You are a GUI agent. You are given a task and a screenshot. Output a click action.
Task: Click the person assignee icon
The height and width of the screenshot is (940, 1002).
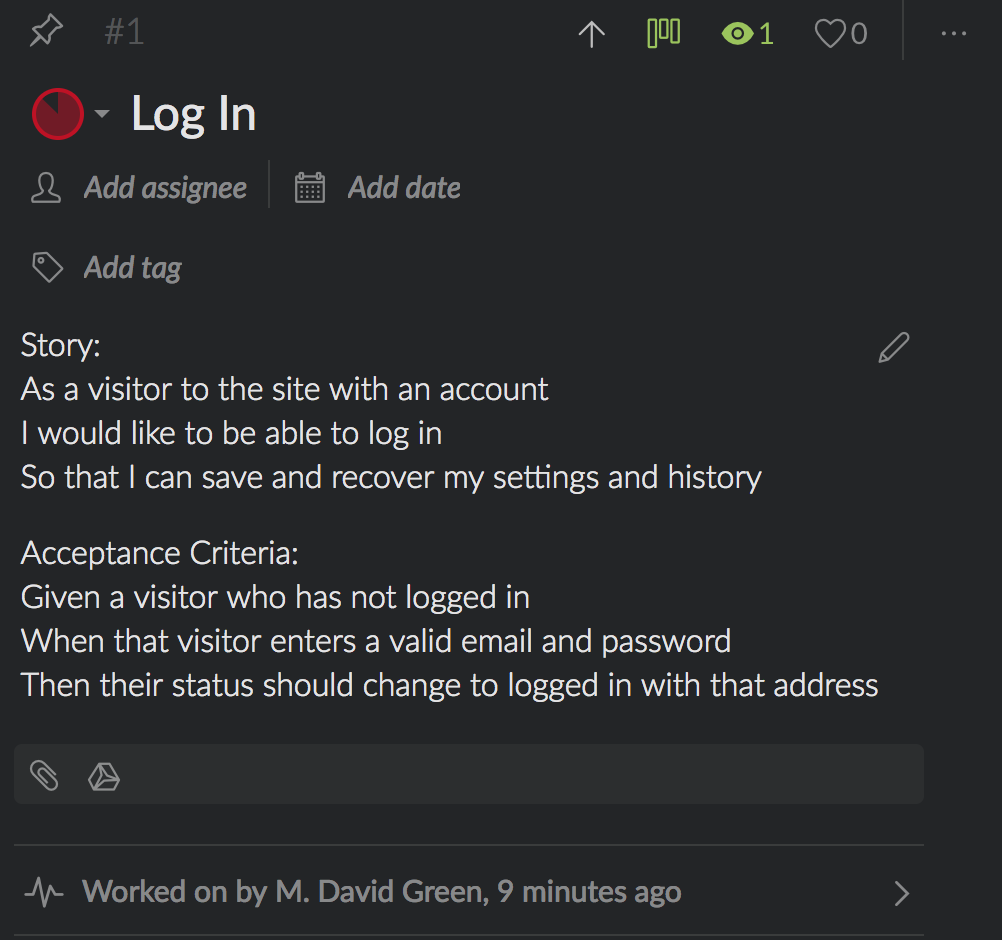[46, 188]
